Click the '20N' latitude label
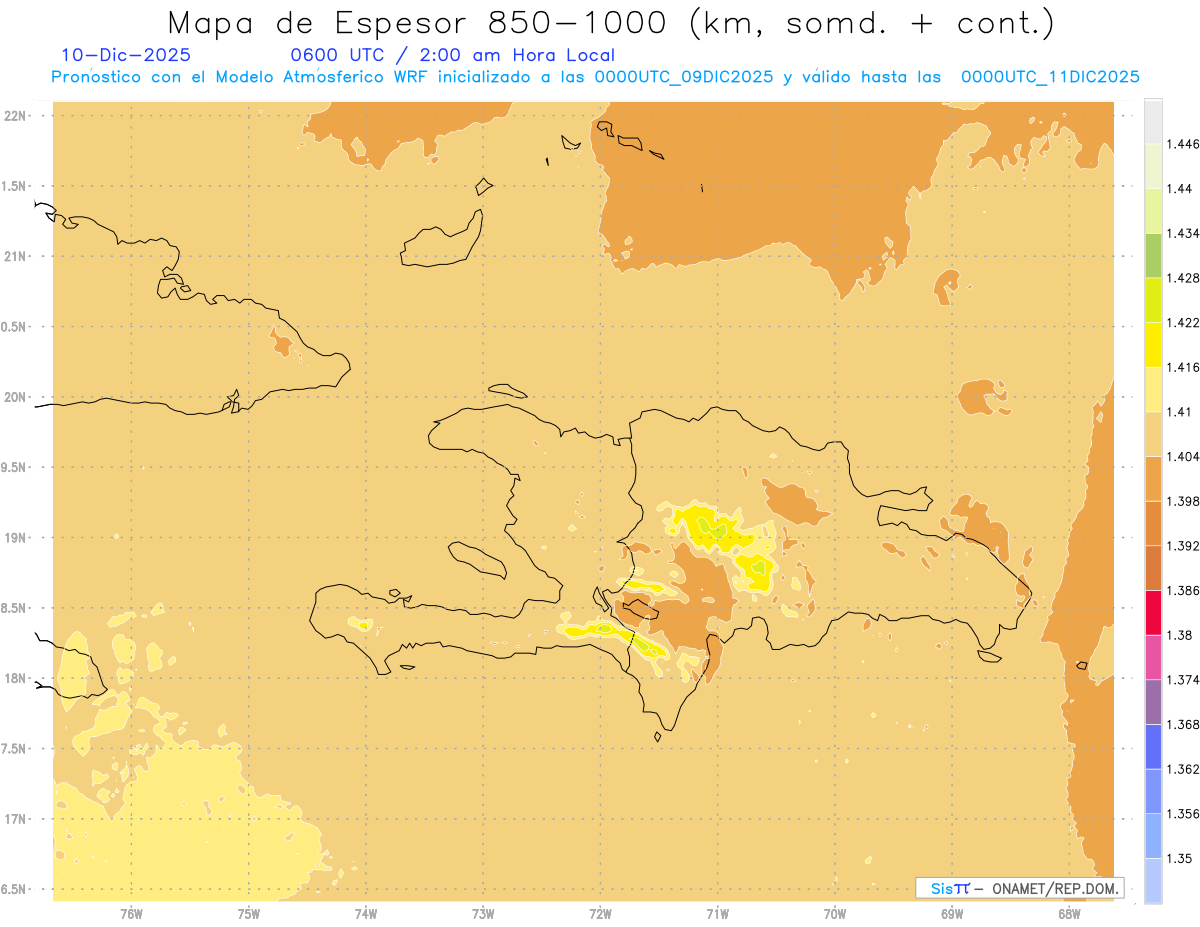 click(15, 397)
